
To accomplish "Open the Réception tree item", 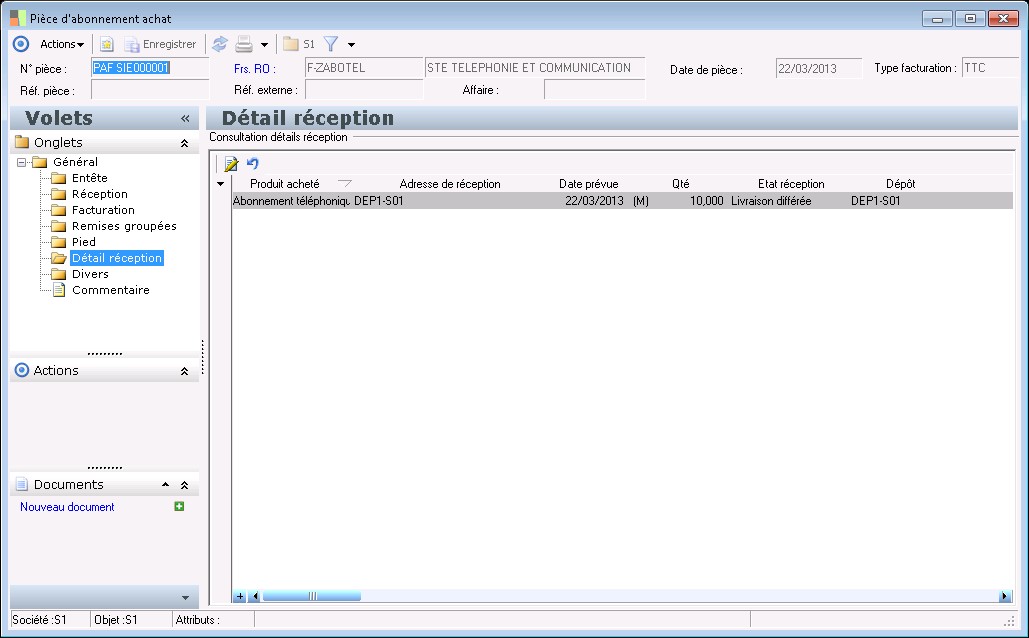I will click(x=100, y=194).
